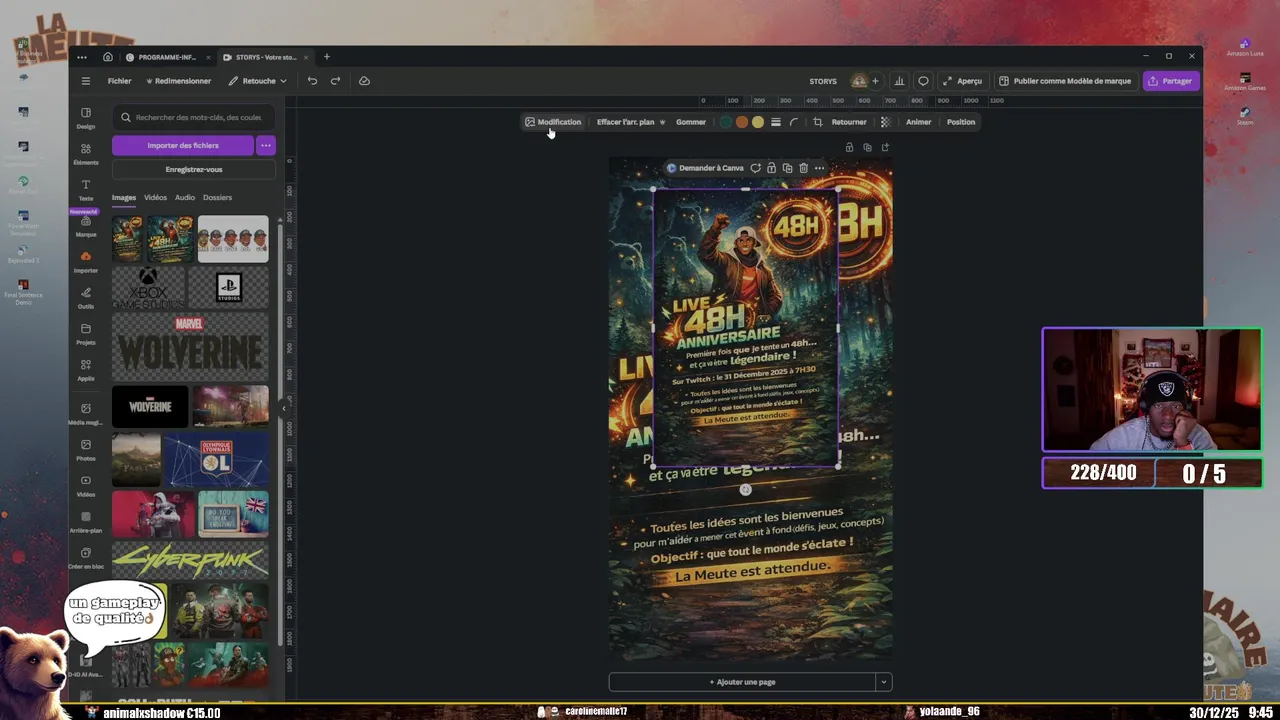This screenshot has height=720, width=1280.
Task: Open the Redimensionner menu
Action: point(178,81)
